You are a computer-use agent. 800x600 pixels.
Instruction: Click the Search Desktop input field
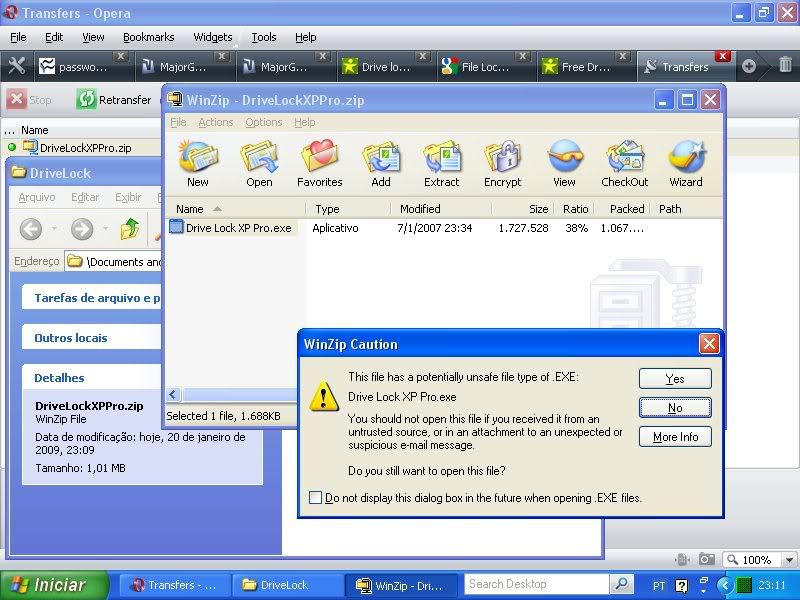click(537, 584)
